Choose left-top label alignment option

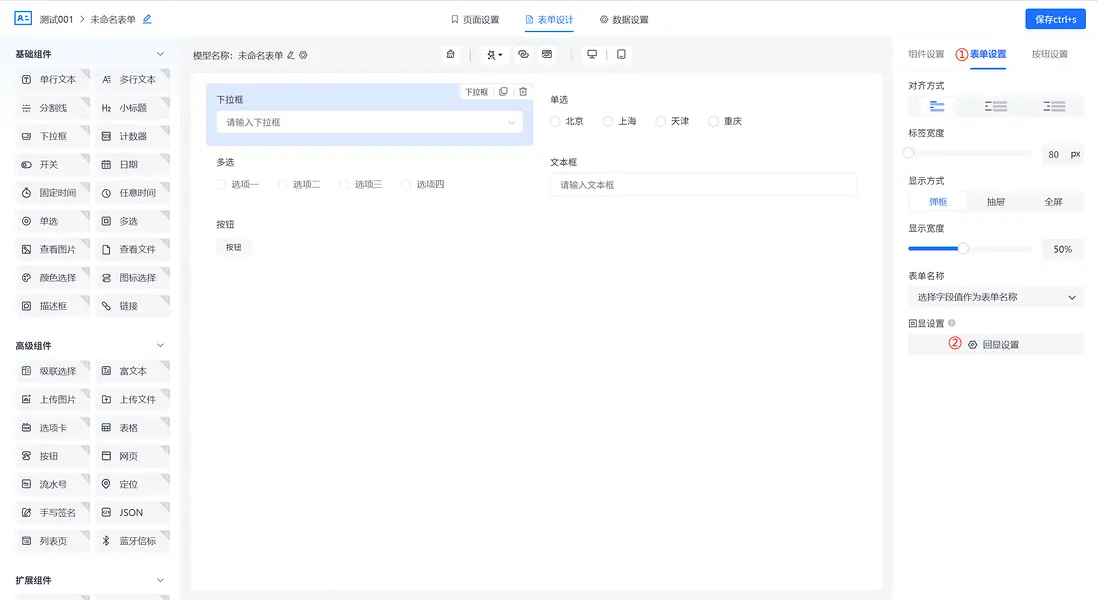pyautogui.click(x=937, y=106)
